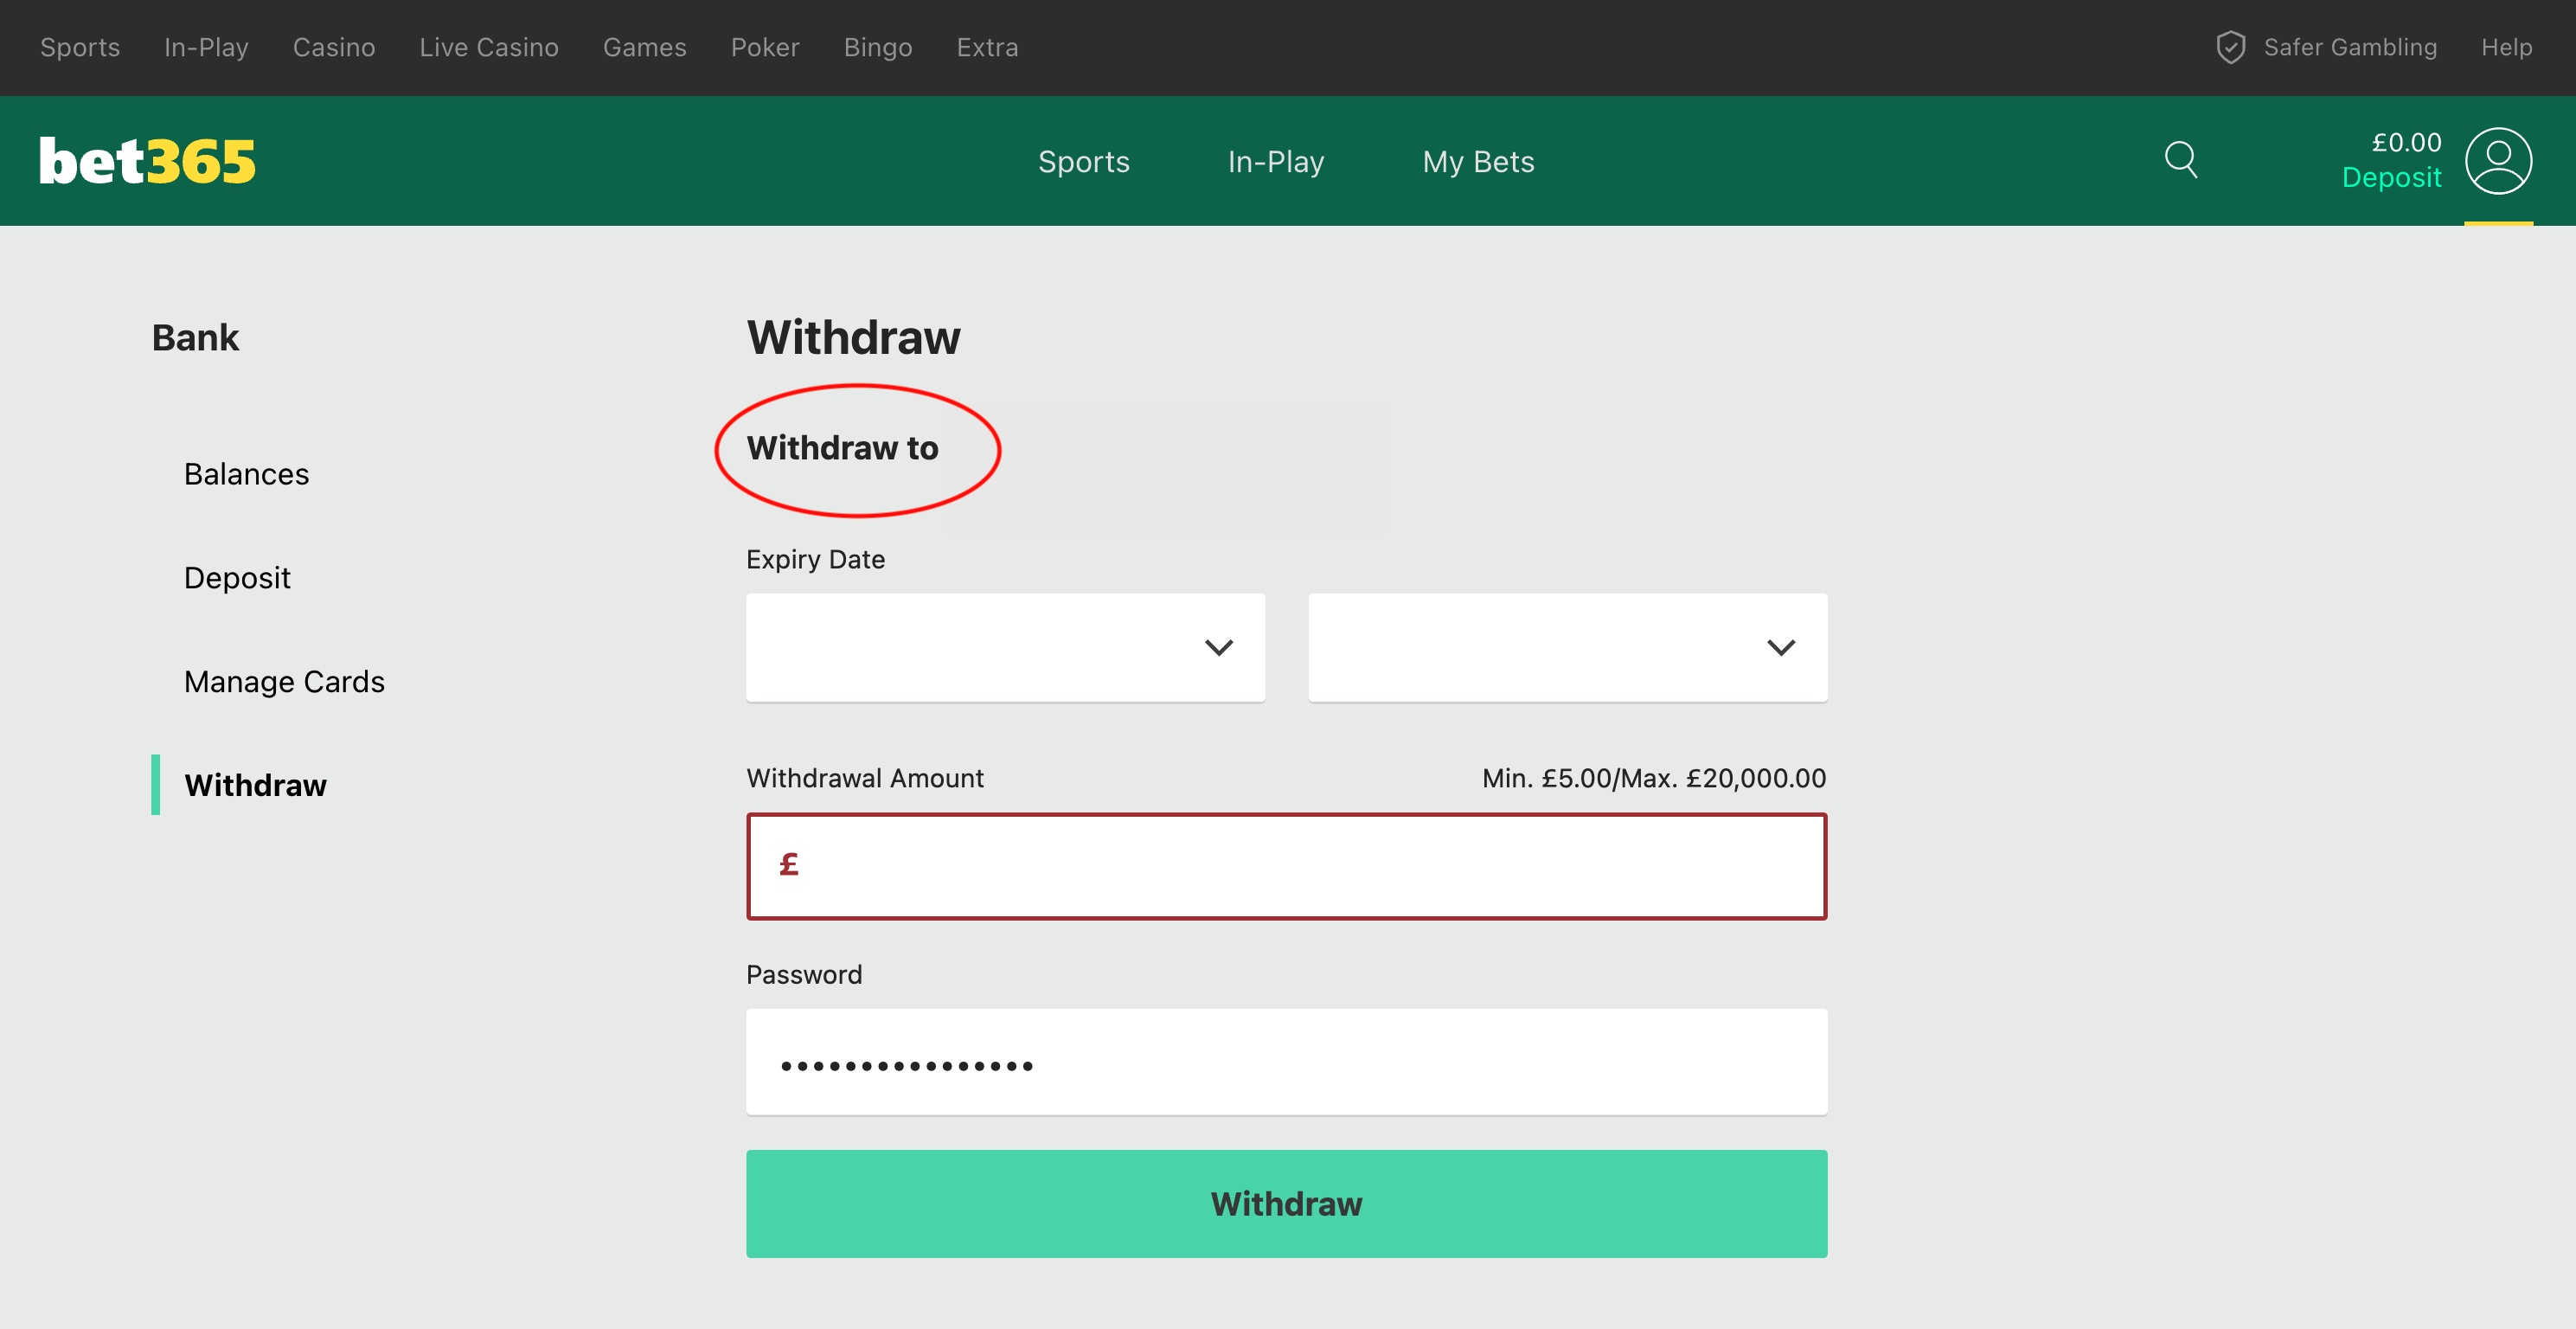View the £0.00 account balance
This screenshot has height=1329, width=2576.
2406,142
